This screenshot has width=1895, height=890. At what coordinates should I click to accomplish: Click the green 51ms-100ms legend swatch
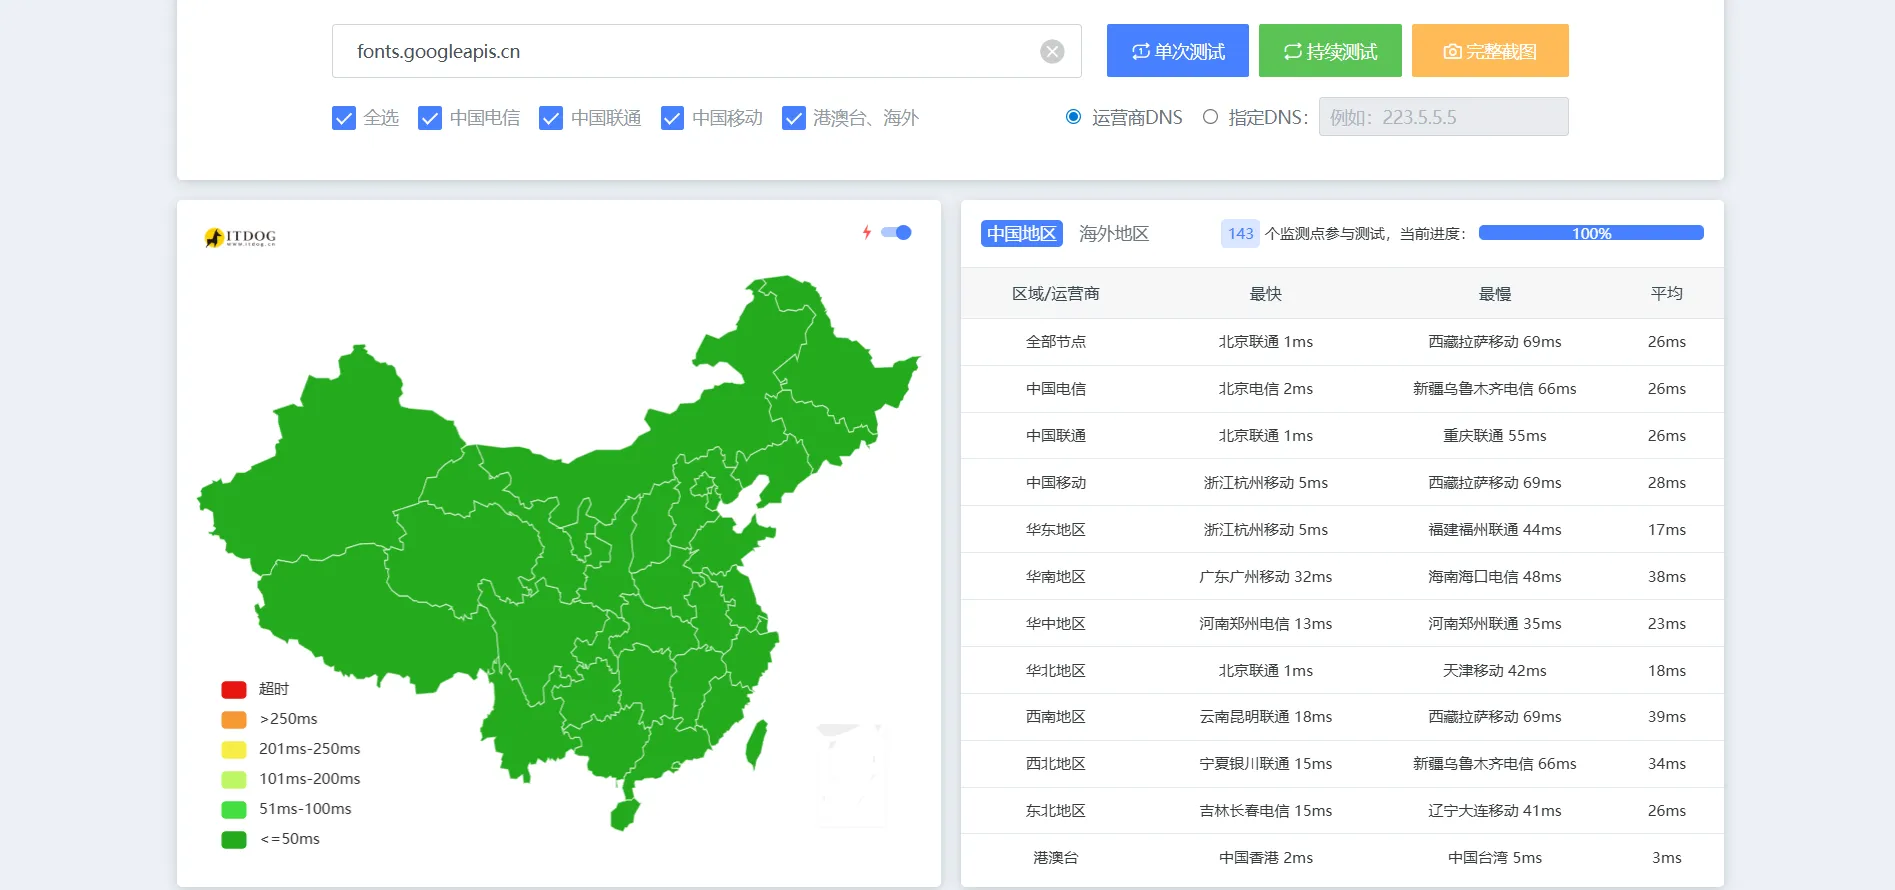(234, 809)
